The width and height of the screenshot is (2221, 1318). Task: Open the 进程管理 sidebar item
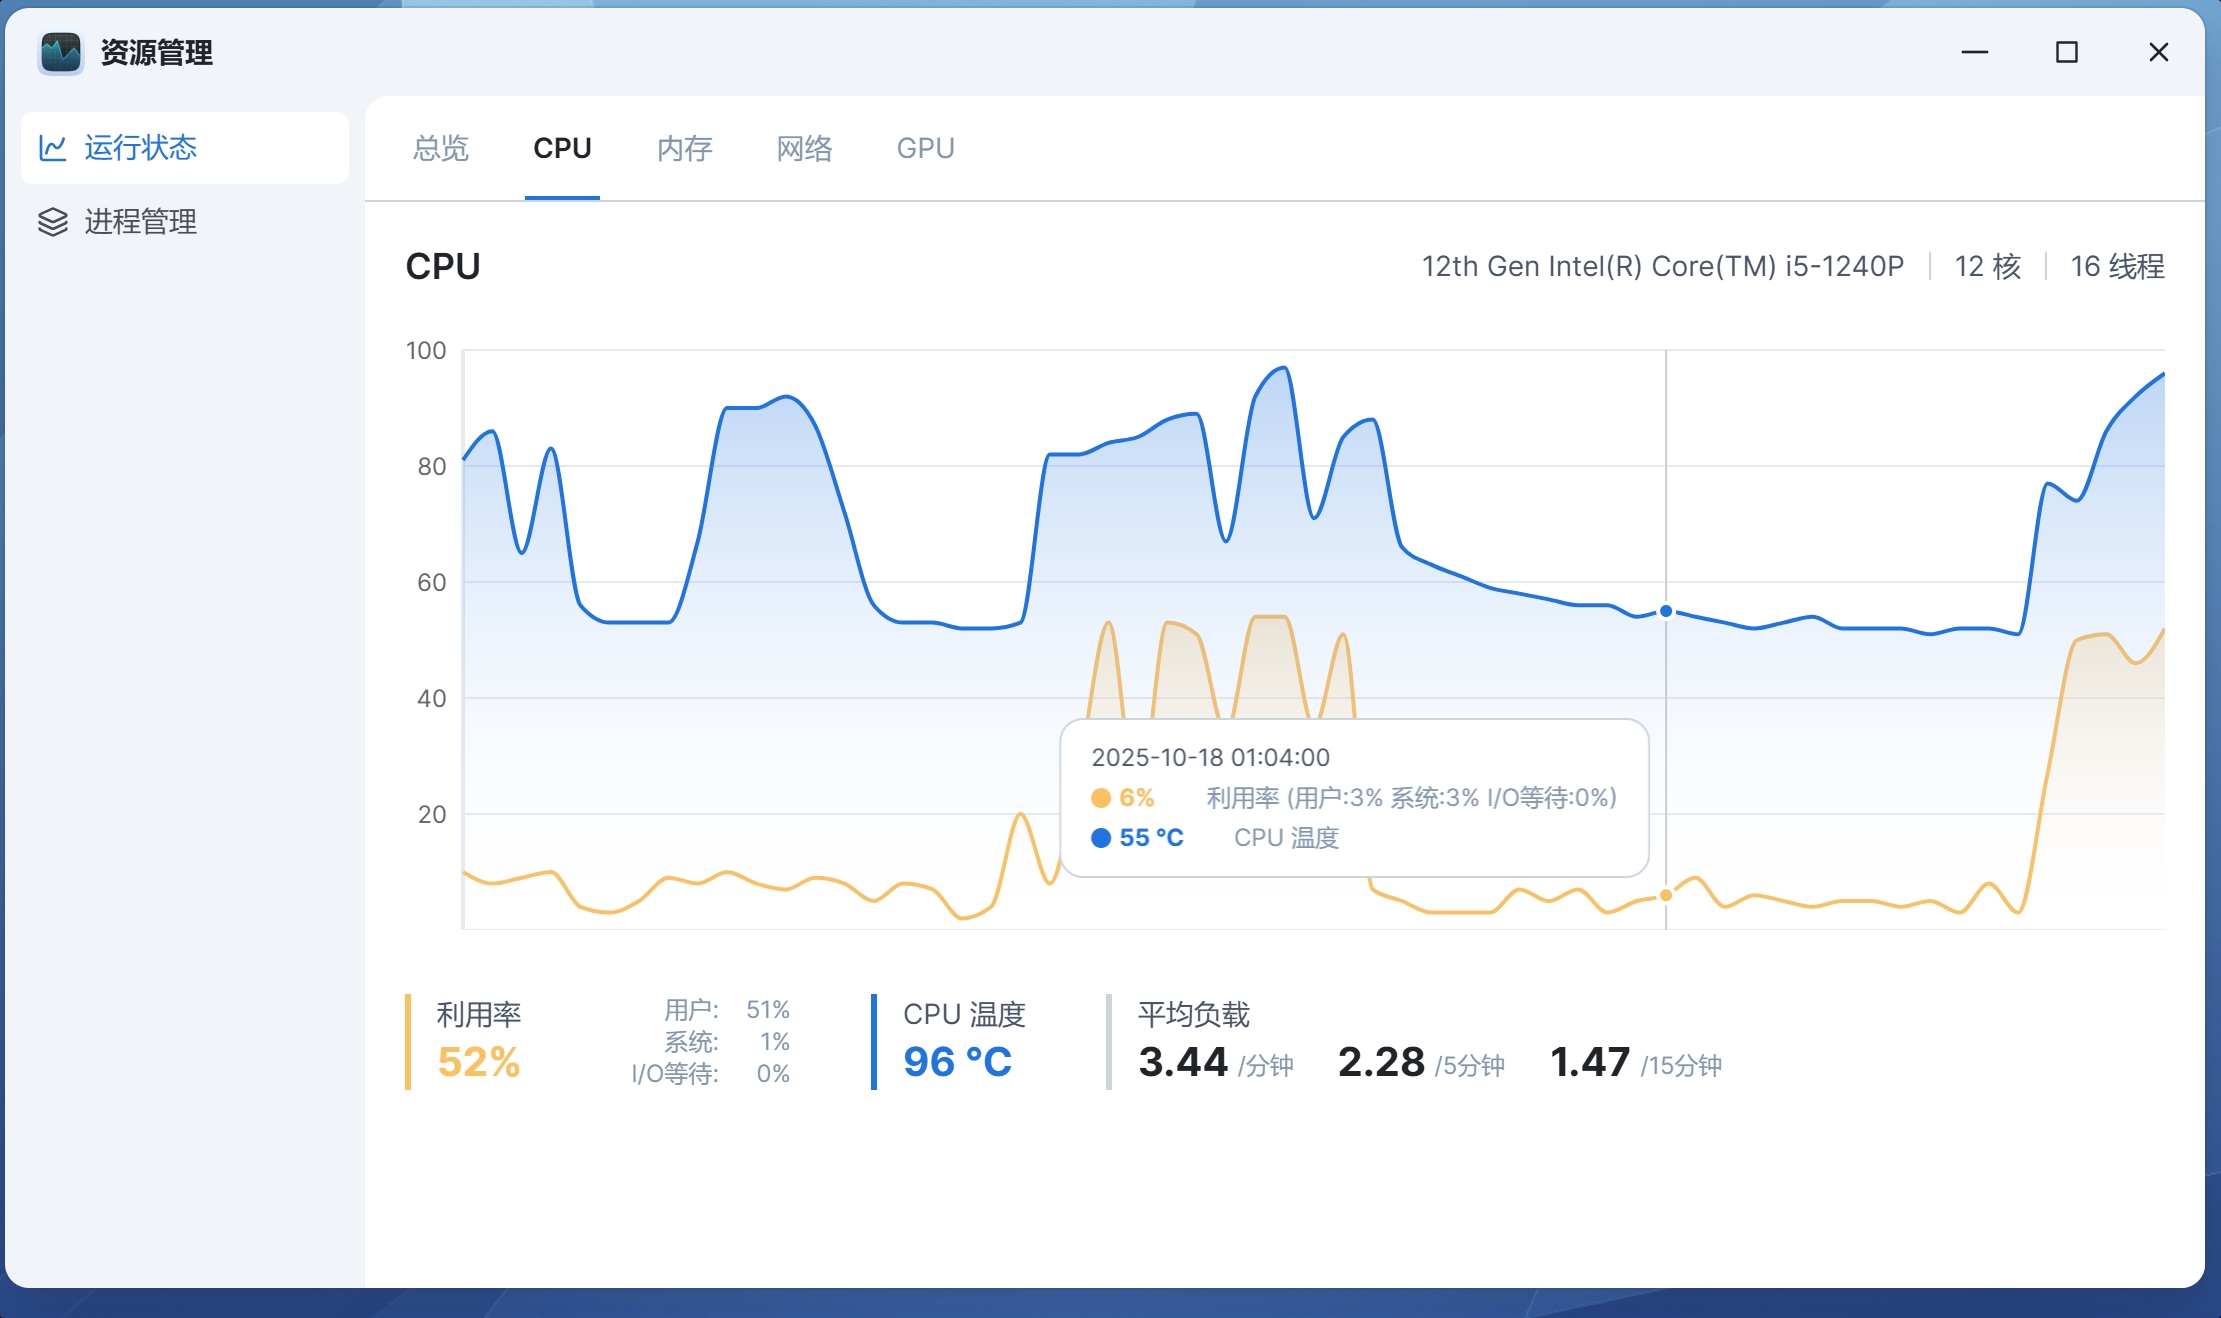pos(141,222)
